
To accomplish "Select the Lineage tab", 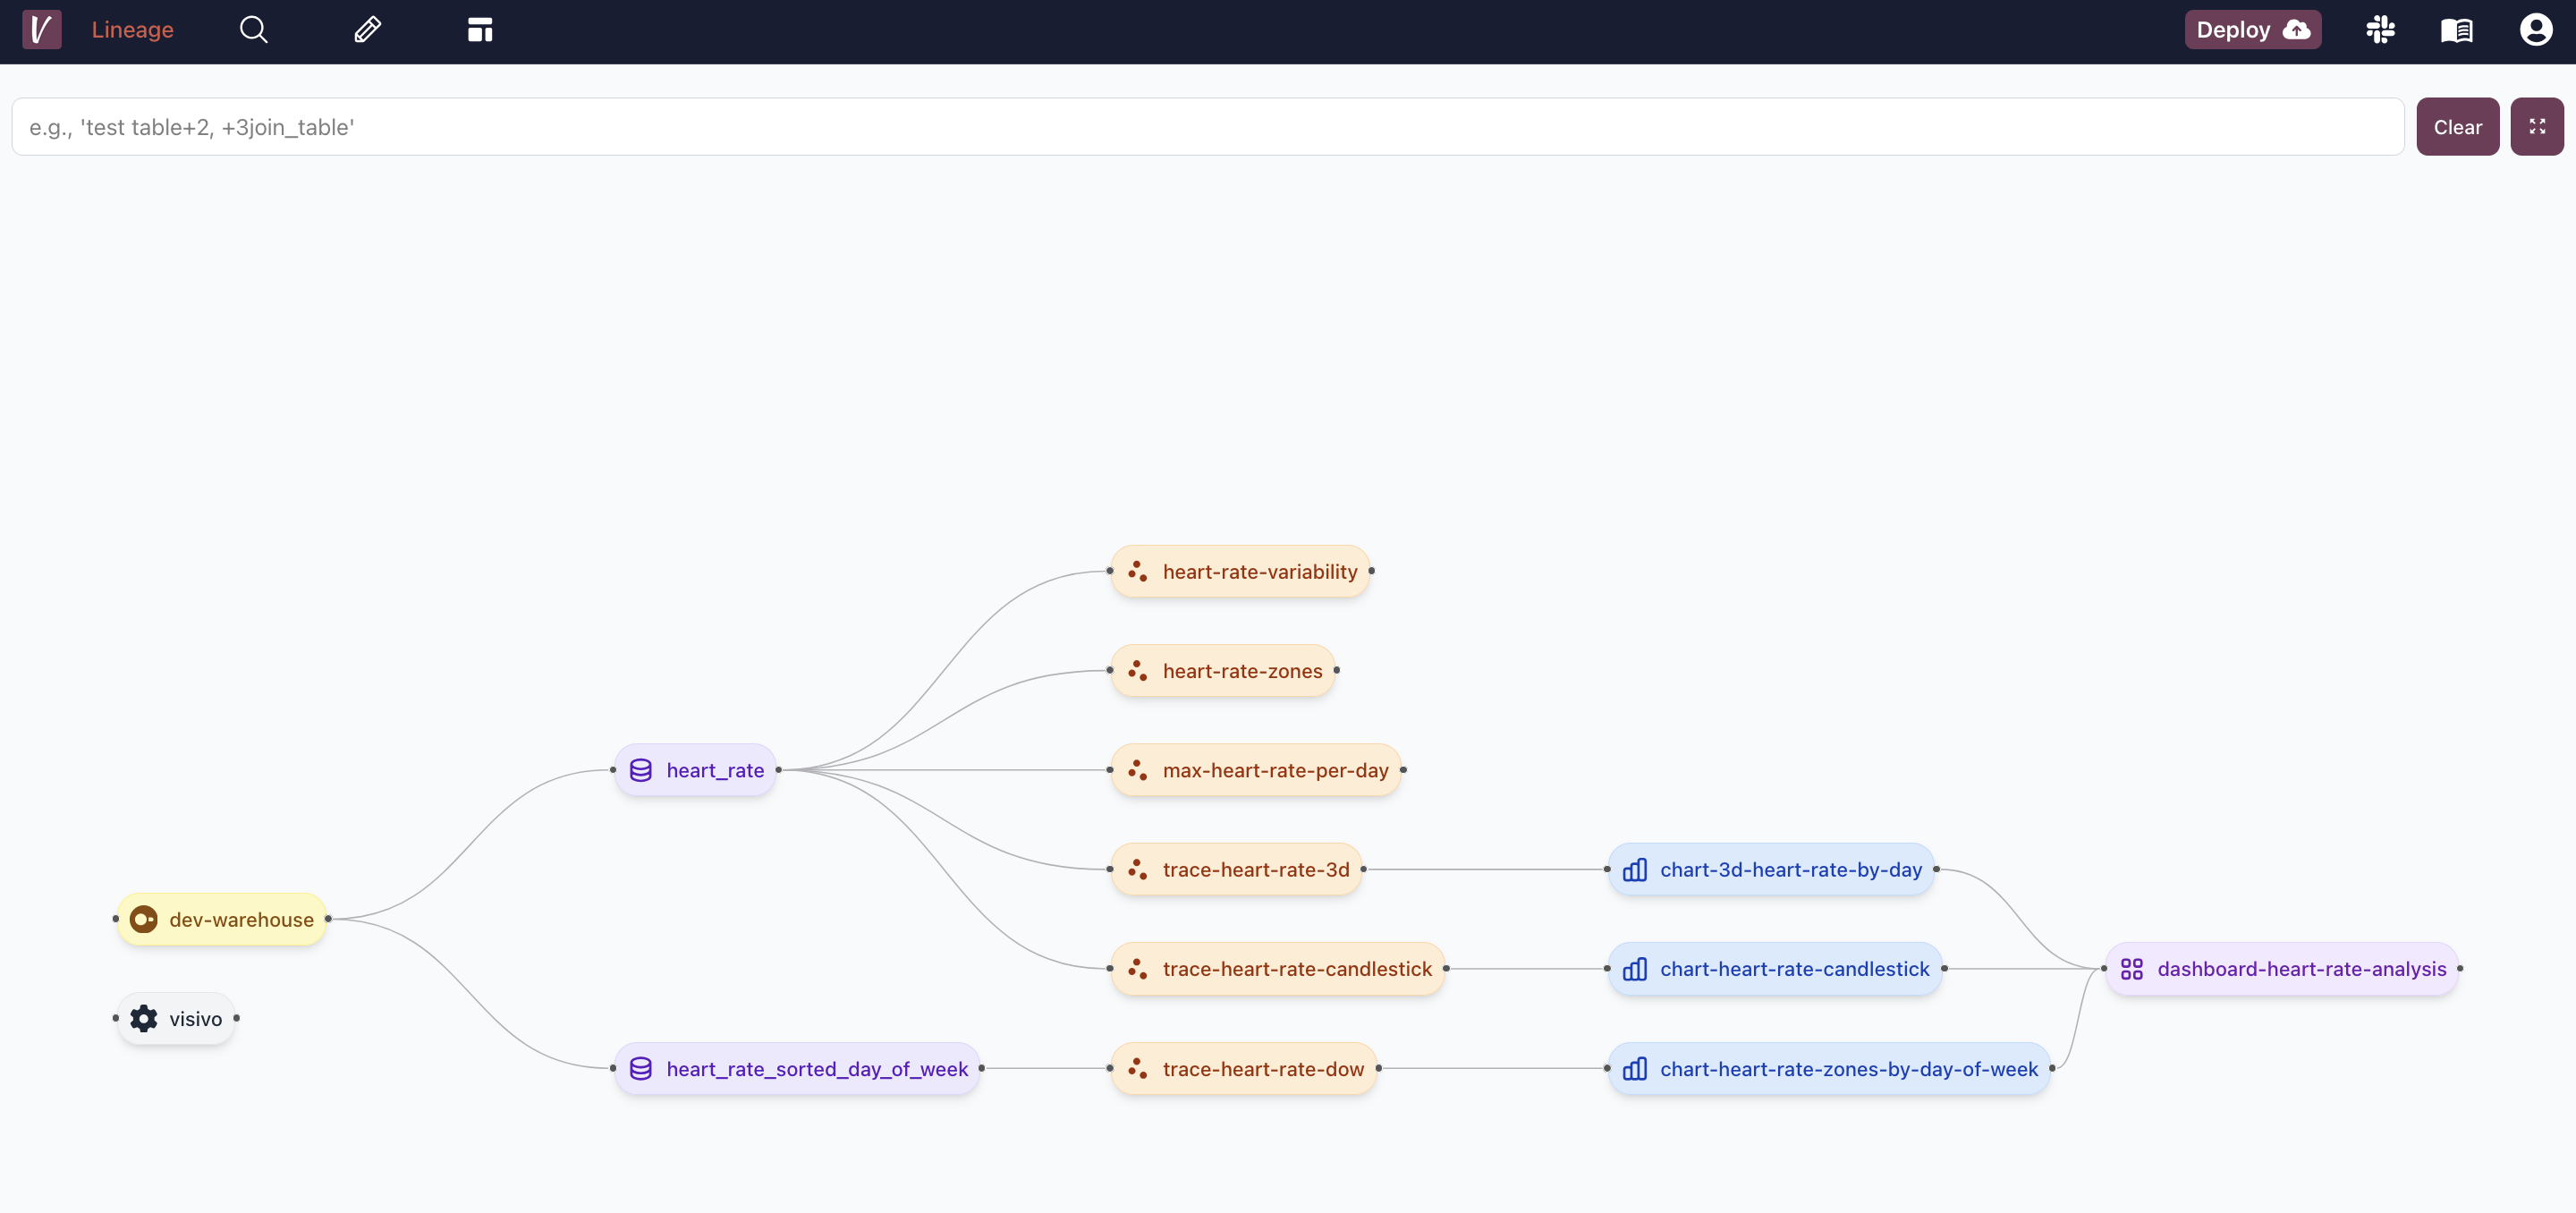I will coord(132,30).
